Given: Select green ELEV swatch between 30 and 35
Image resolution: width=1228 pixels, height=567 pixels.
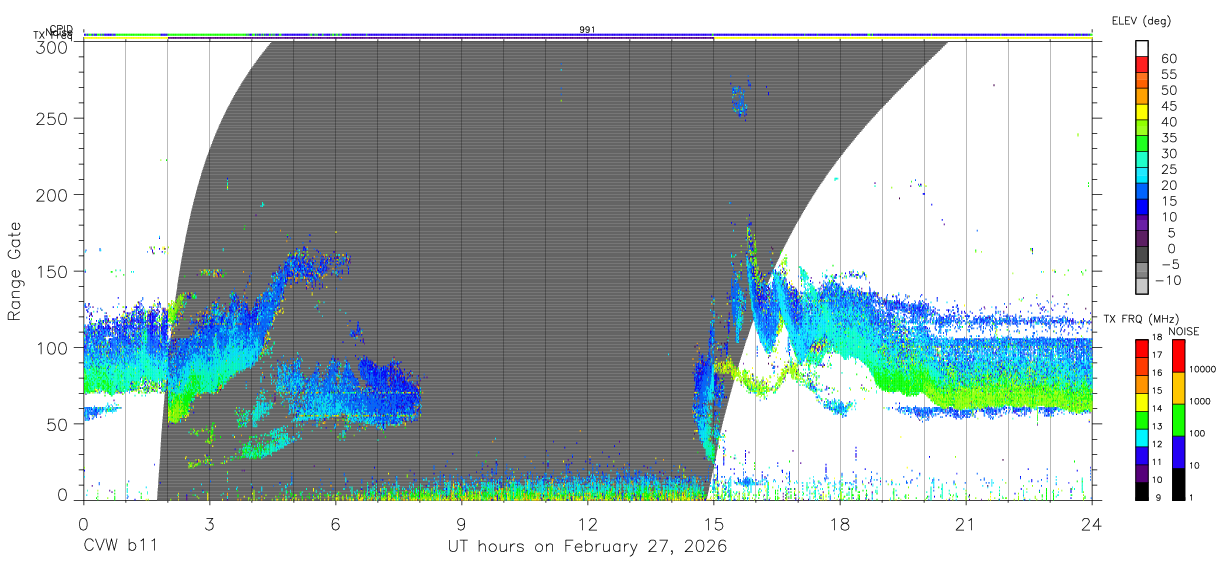Looking at the screenshot, I should 1142,145.
